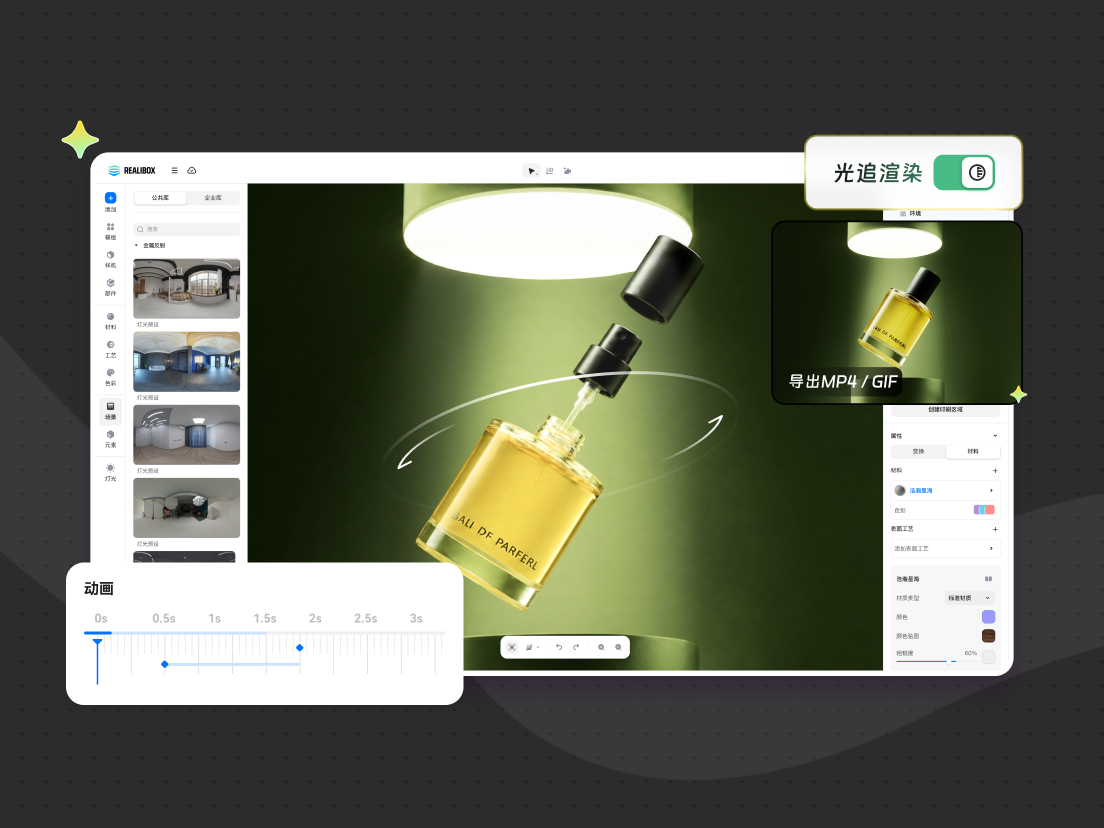Switch to the 公共库 tab
Screen dimensions: 1104x828
(161, 198)
